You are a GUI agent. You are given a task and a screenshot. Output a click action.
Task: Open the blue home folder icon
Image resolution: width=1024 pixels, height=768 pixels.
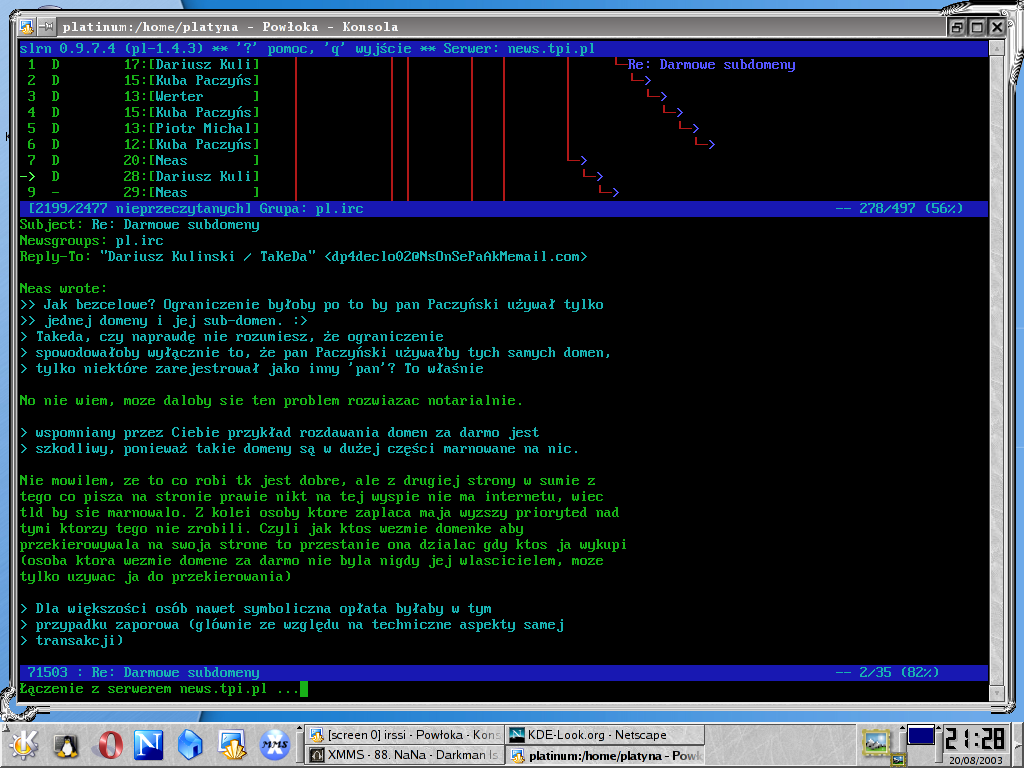(190, 744)
